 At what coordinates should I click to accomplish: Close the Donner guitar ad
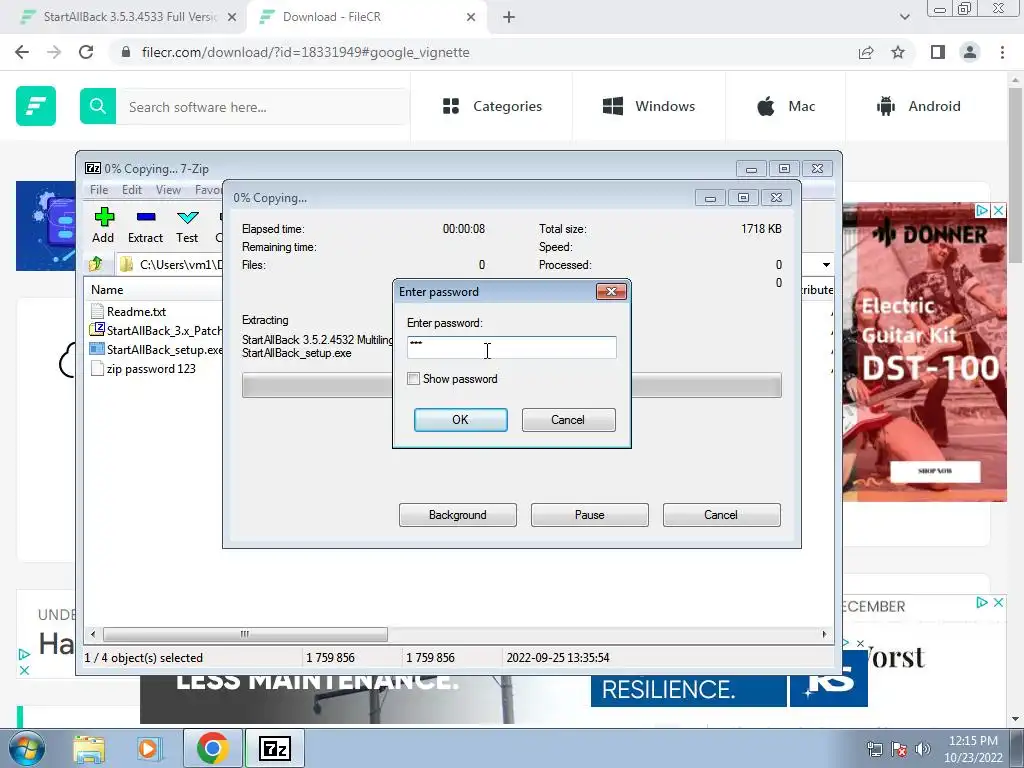(x=999, y=211)
